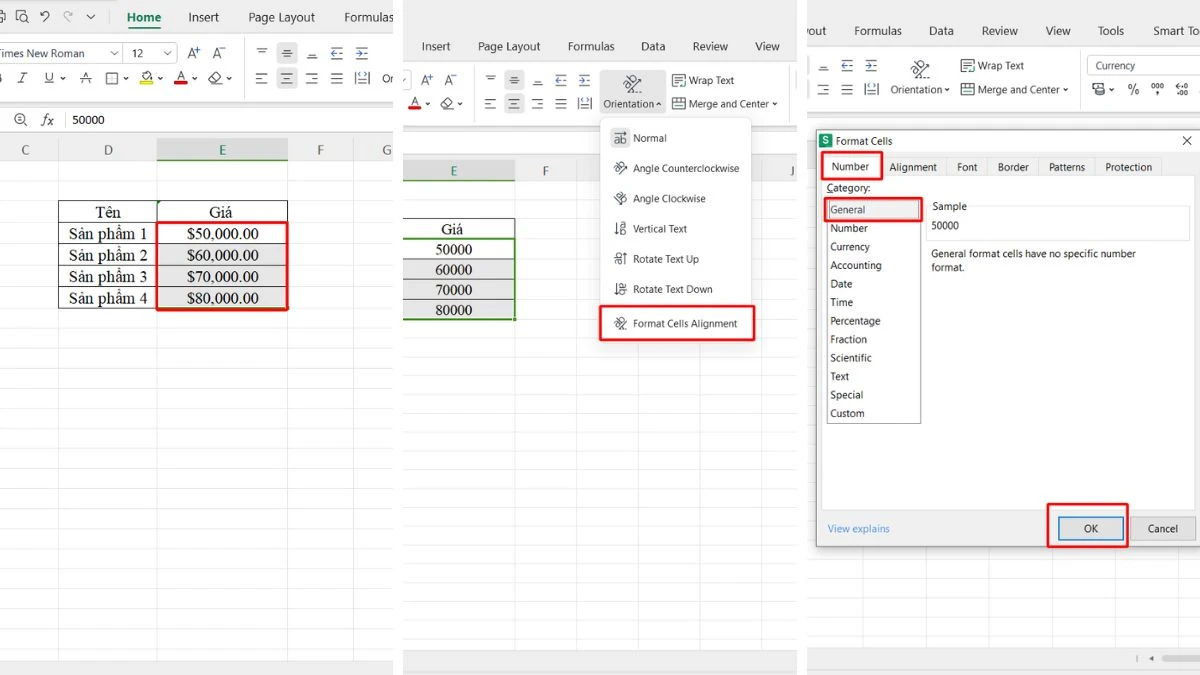Switch to the Alignment tab in Format Cells

coord(912,167)
